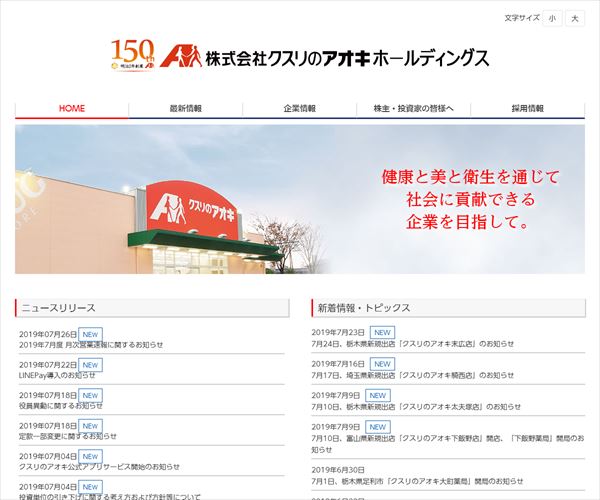The height and width of the screenshot is (500, 600).
Task: Open the 採用情報 navigation tab
Action: 528,109
